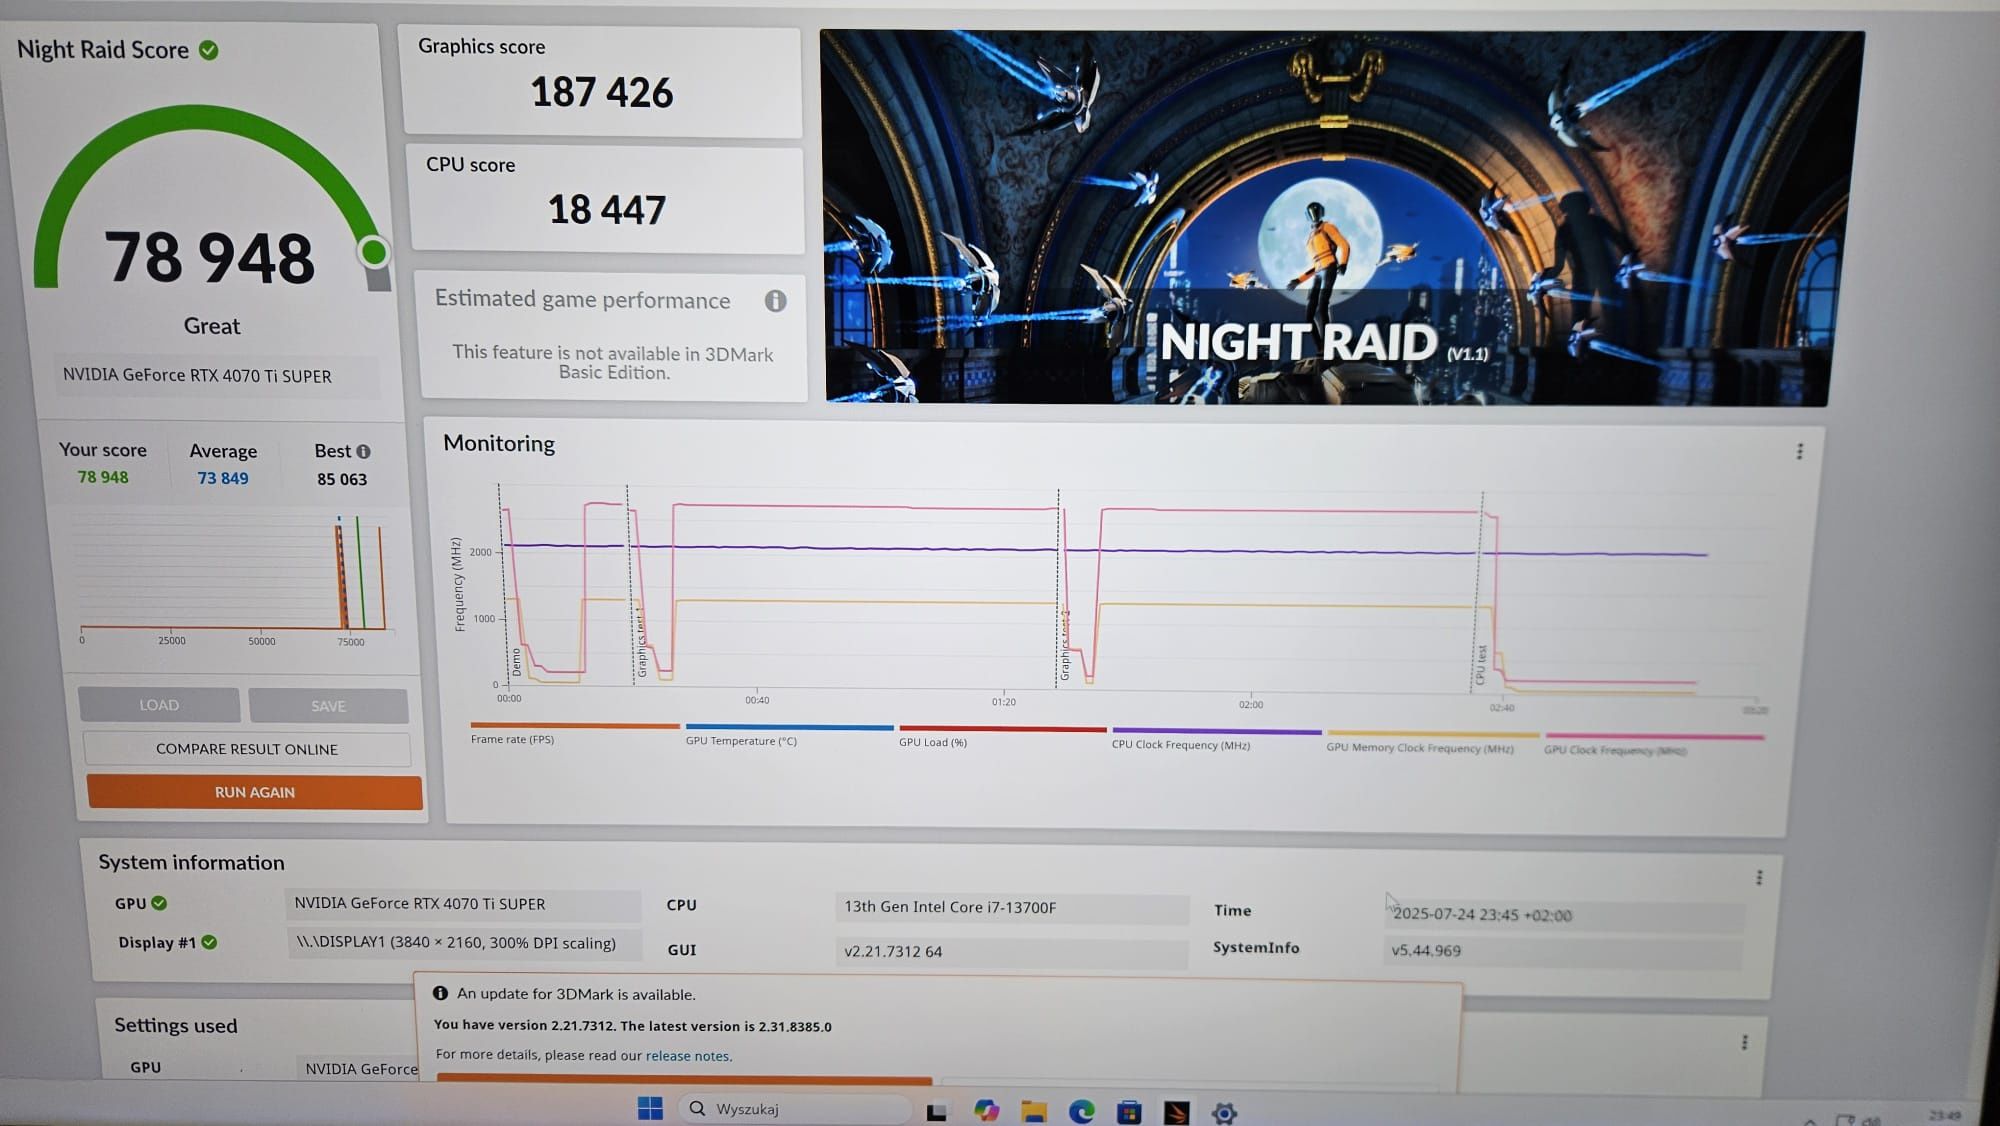Click the Night Raid Score green verification checkmark
Screen dimensions: 2000x1126
[209, 50]
